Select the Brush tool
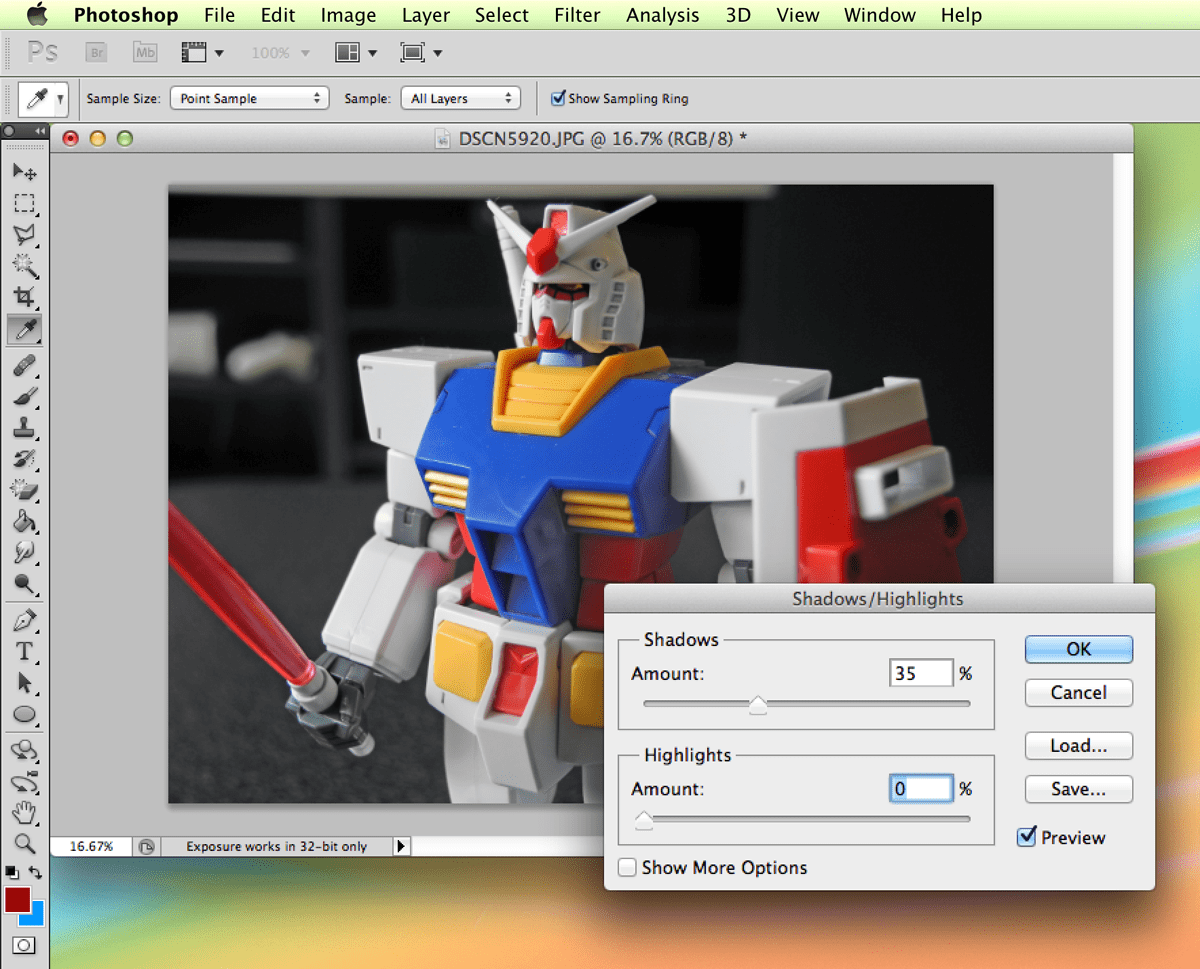The height and width of the screenshot is (969, 1200). point(24,396)
